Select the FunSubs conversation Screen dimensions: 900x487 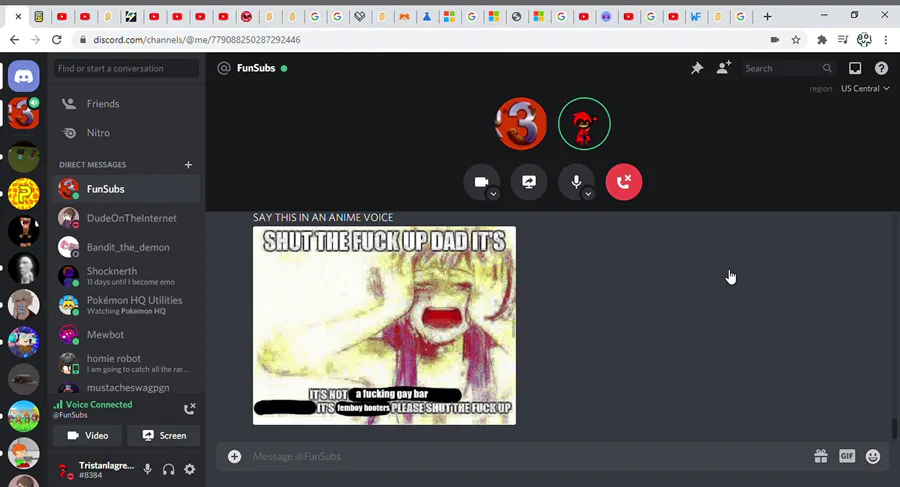(x=126, y=189)
